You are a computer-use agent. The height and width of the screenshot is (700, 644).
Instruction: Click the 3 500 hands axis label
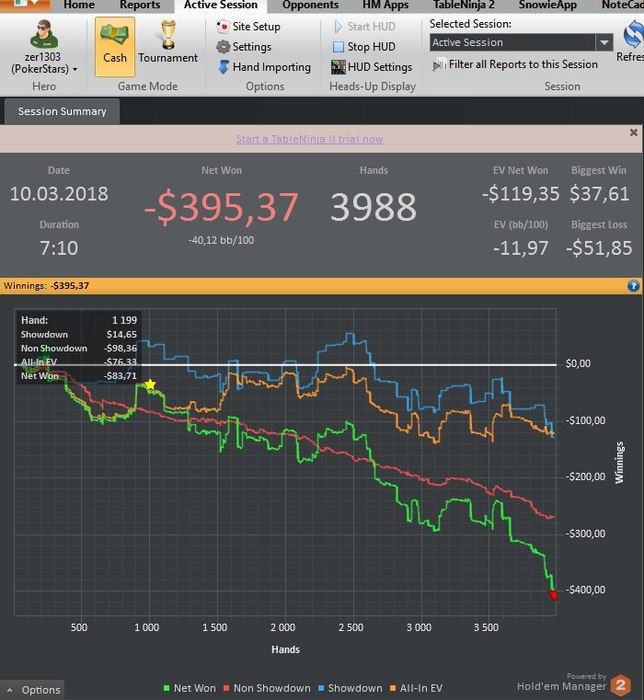pos(486,627)
